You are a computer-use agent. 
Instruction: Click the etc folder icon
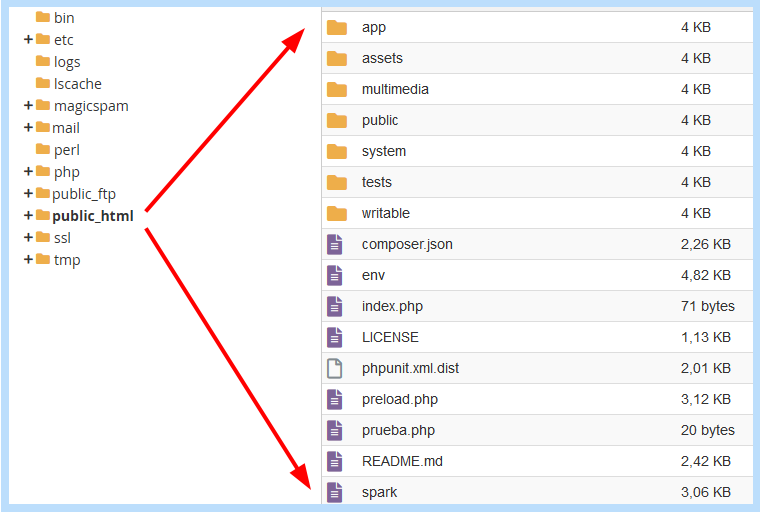[43, 39]
